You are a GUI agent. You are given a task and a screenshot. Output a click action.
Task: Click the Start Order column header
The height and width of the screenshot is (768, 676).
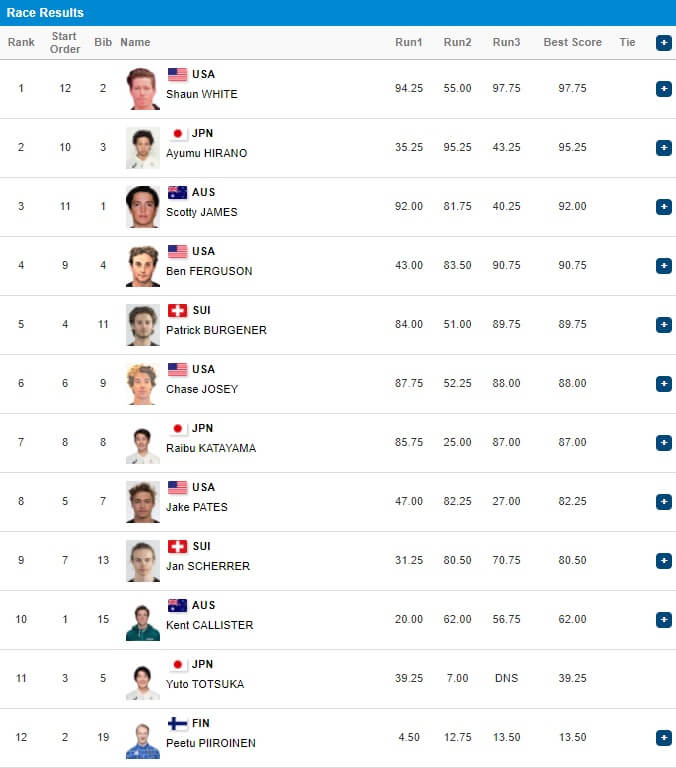tap(65, 42)
